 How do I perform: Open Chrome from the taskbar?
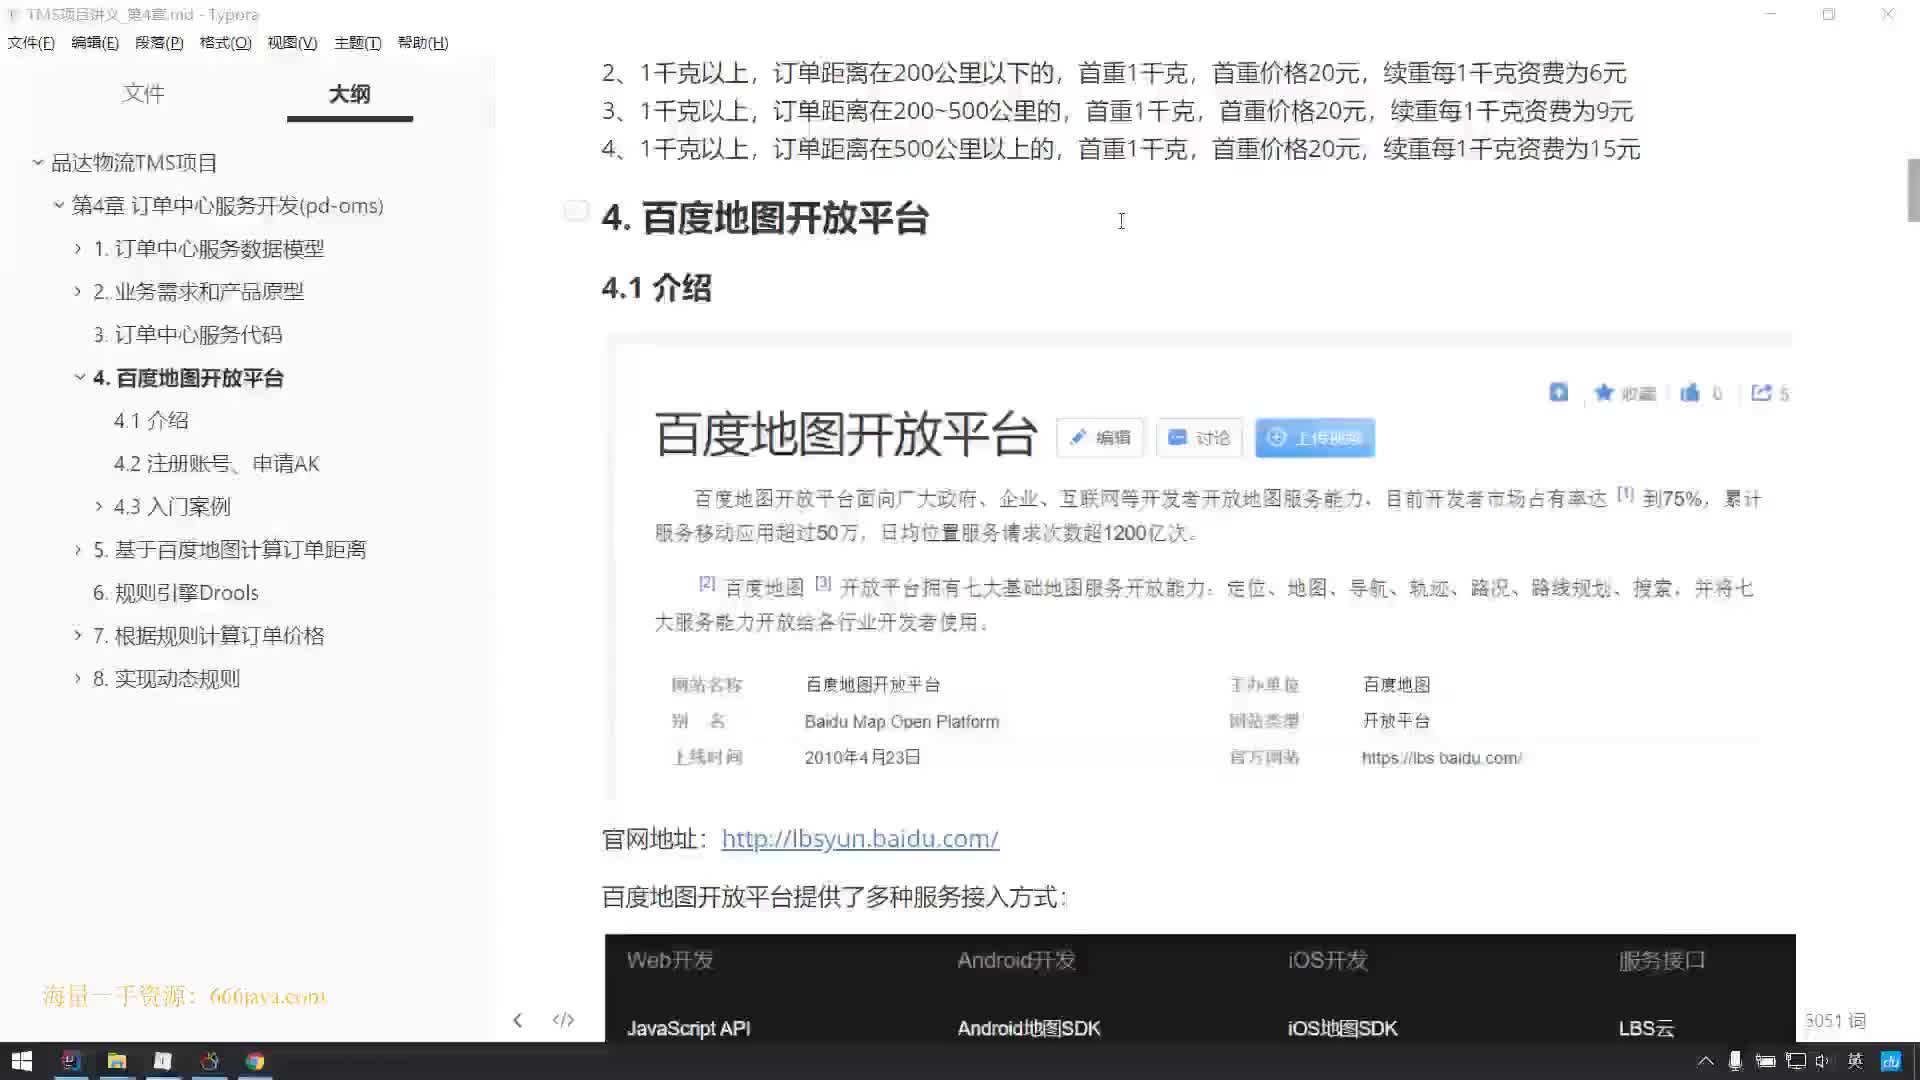(x=255, y=1061)
